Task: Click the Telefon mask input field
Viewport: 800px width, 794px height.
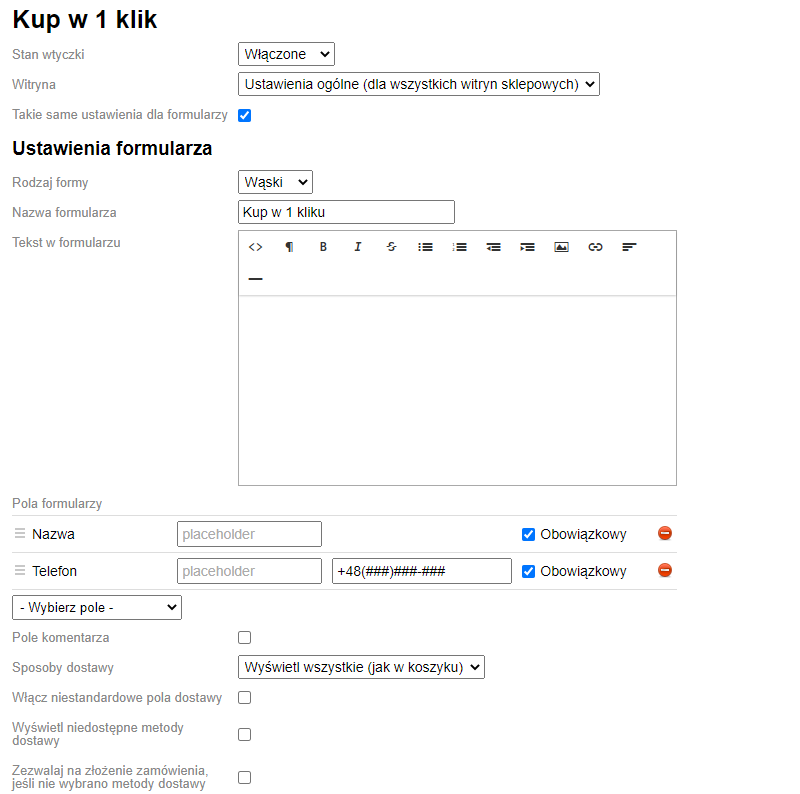Action: [x=421, y=571]
